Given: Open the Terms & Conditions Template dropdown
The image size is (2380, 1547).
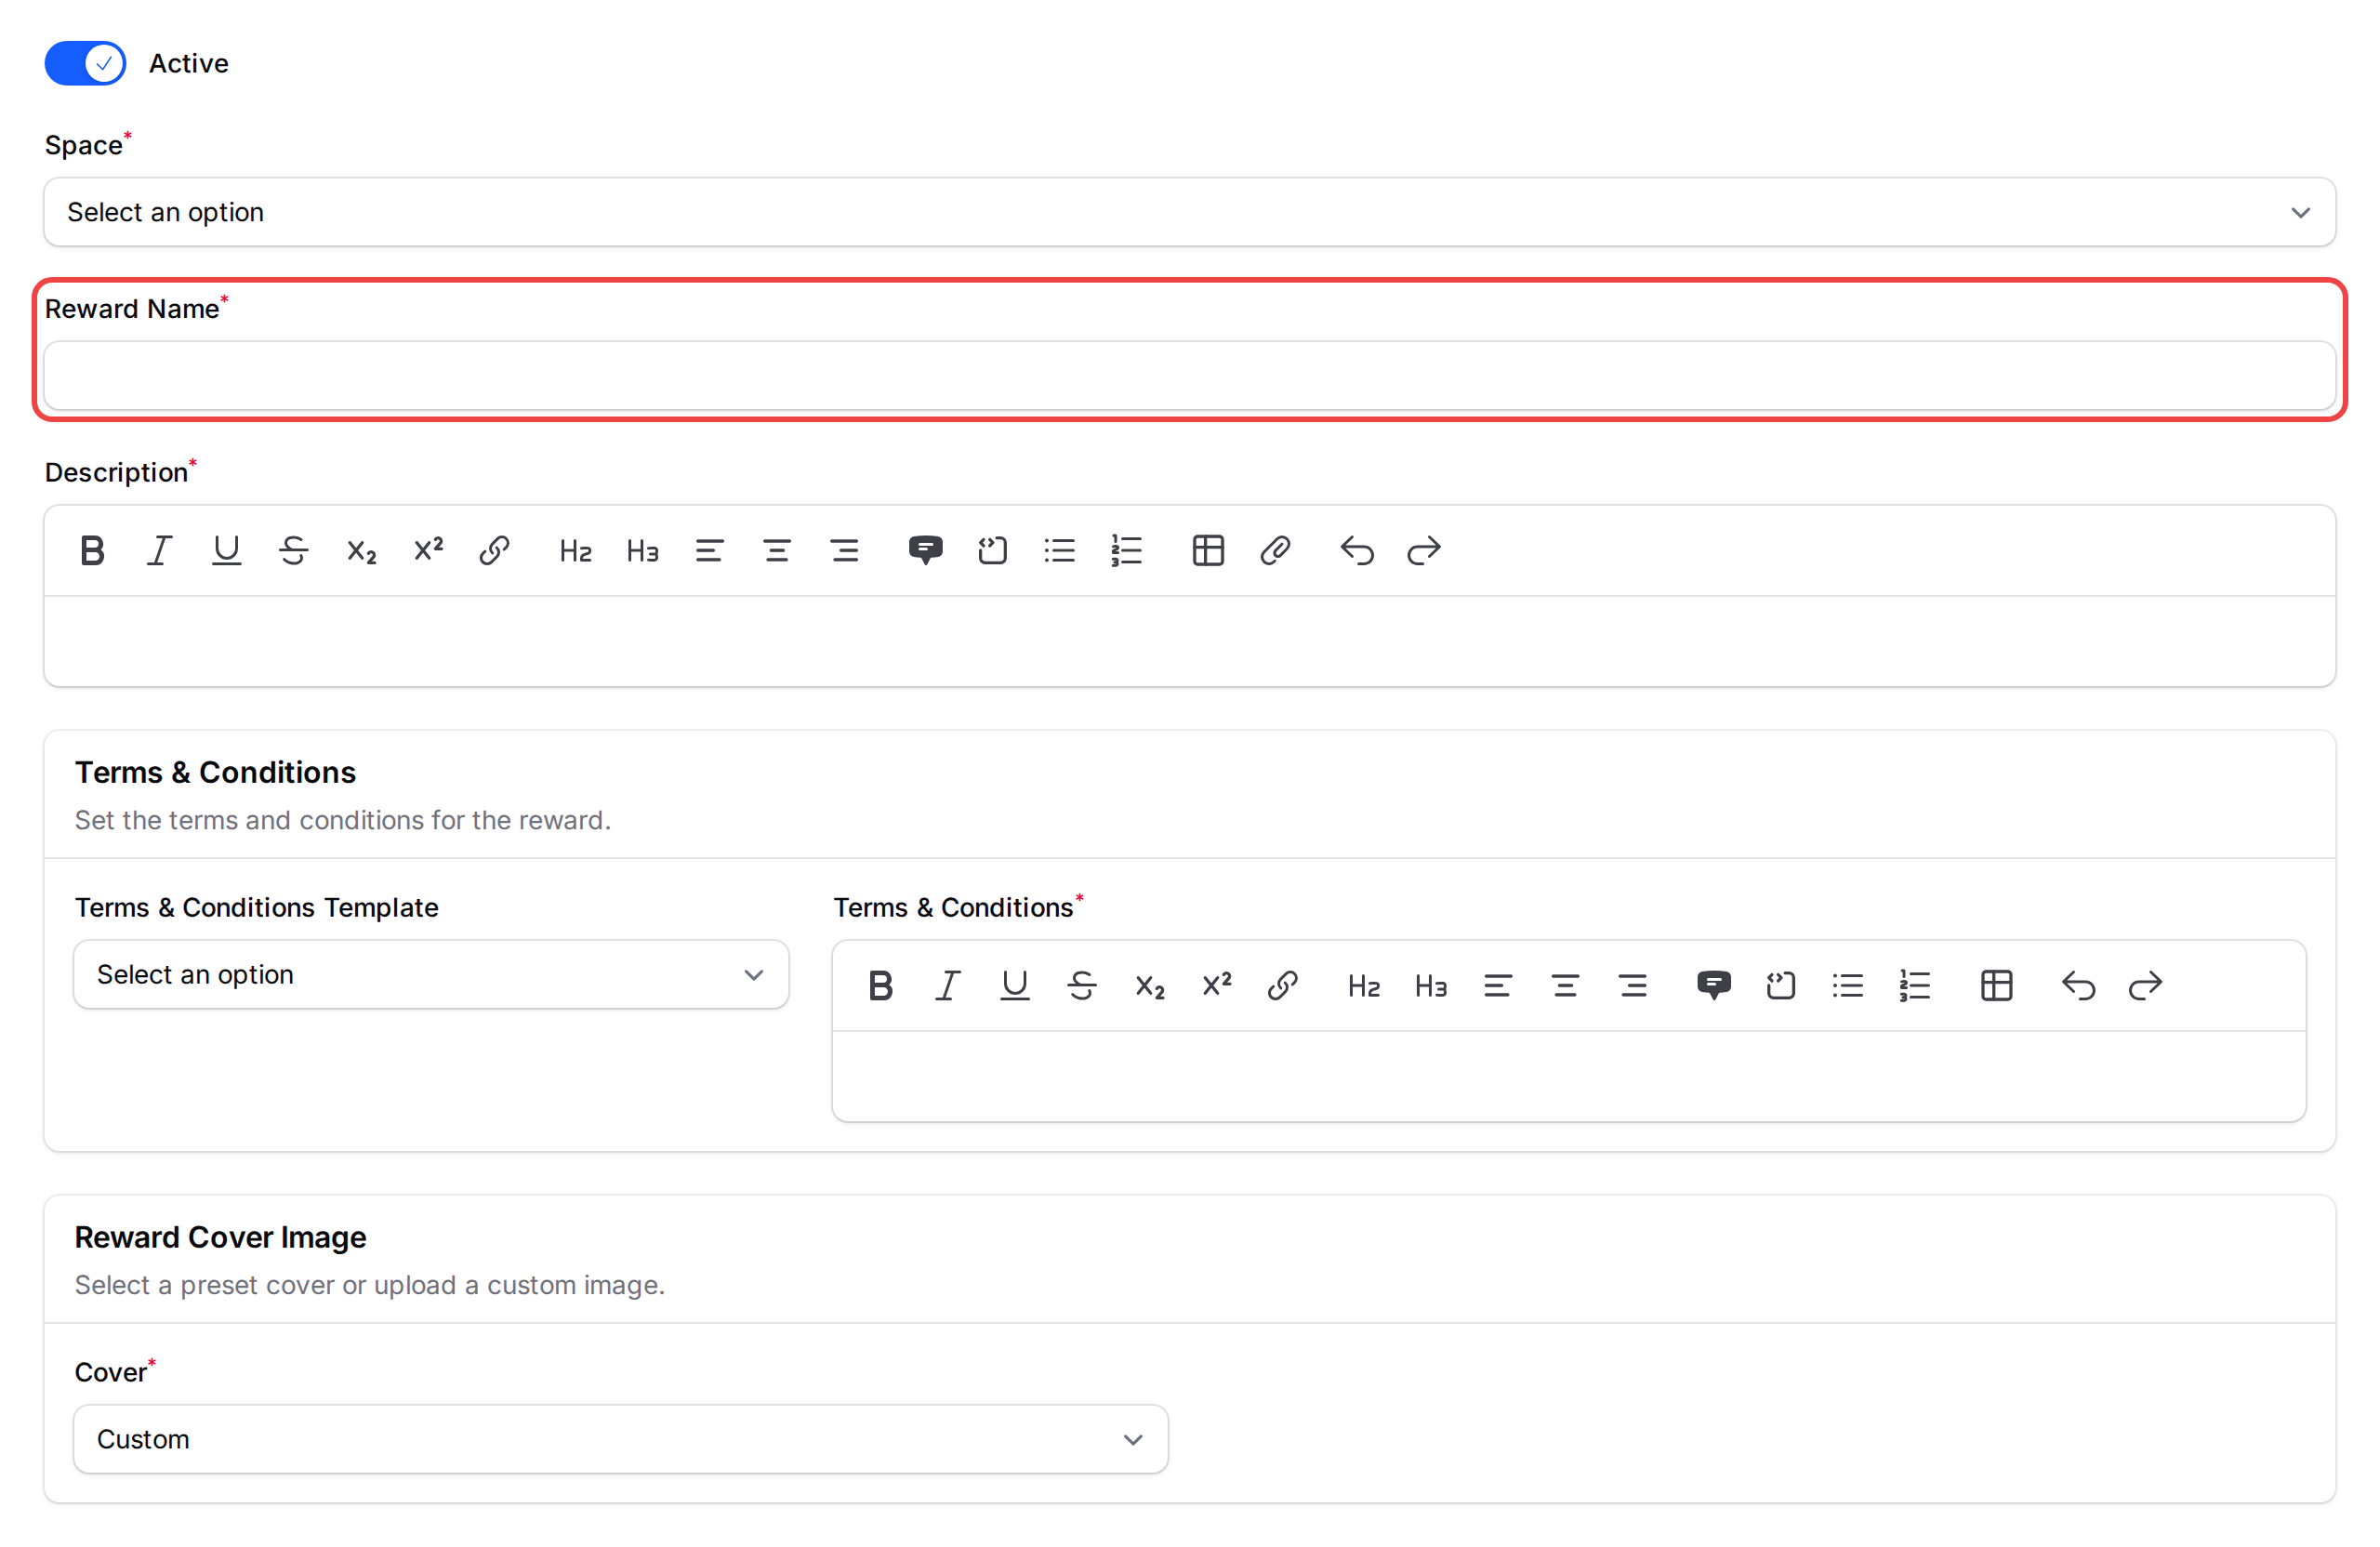Looking at the screenshot, I should 430,974.
